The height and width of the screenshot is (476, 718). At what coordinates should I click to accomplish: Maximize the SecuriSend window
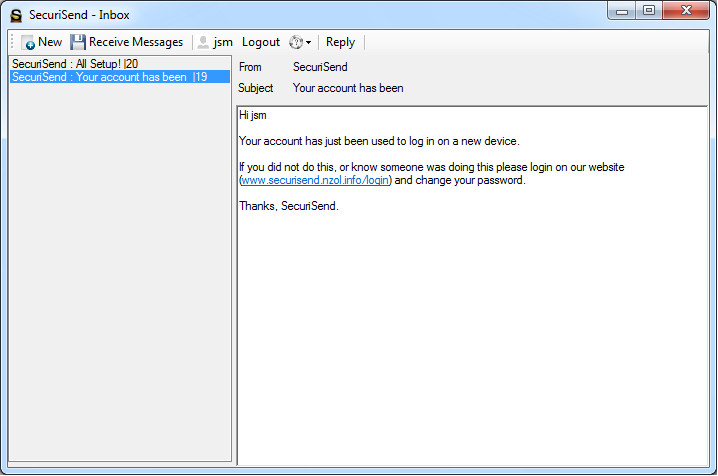click(649, 11)
